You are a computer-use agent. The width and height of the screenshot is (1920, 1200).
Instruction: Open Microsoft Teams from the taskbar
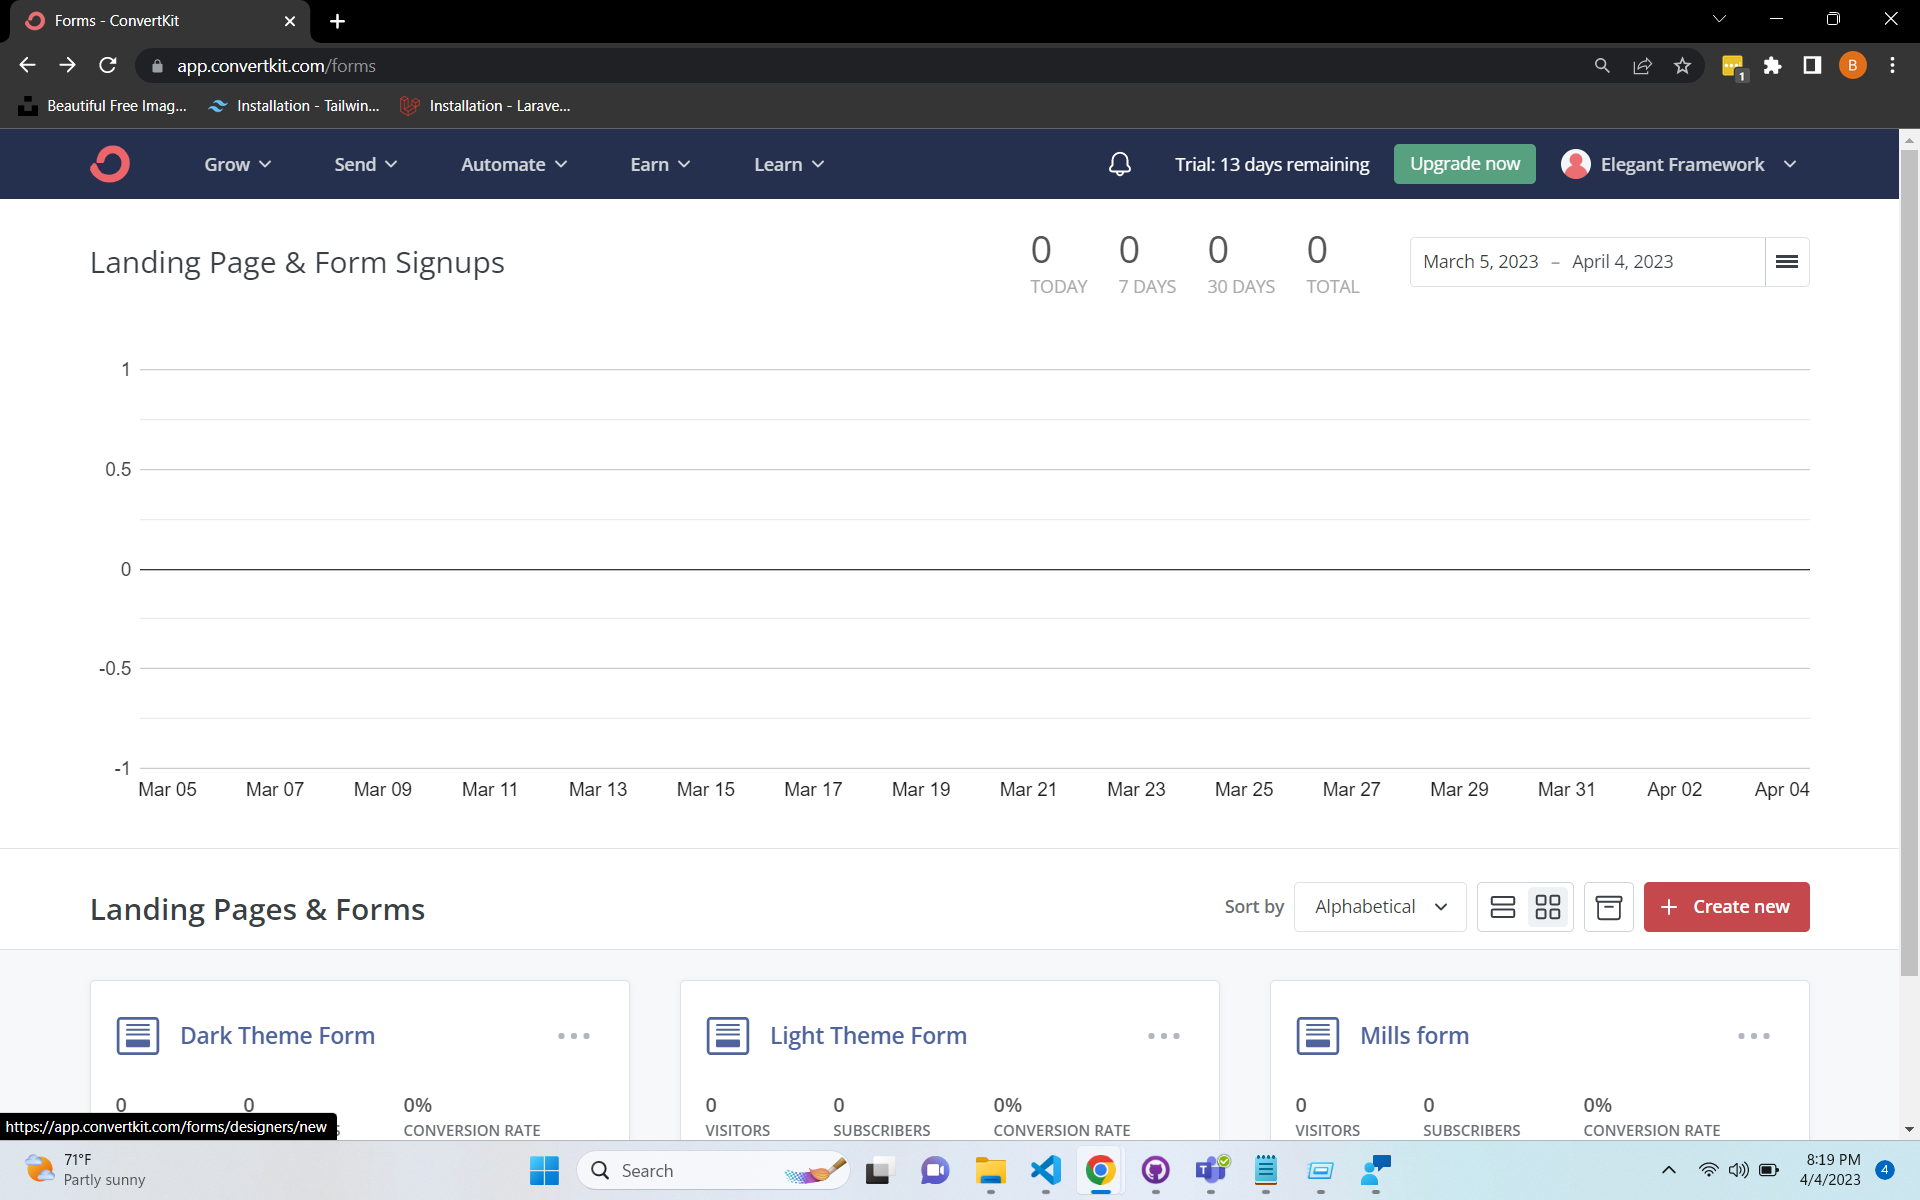(1211, 1170)
